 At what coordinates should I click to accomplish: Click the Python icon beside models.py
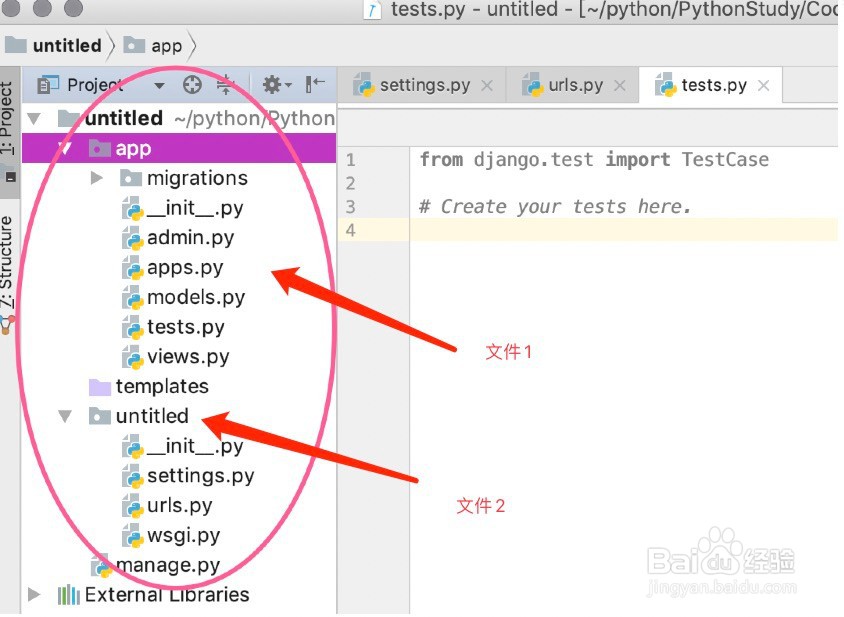tap(133, 298)
